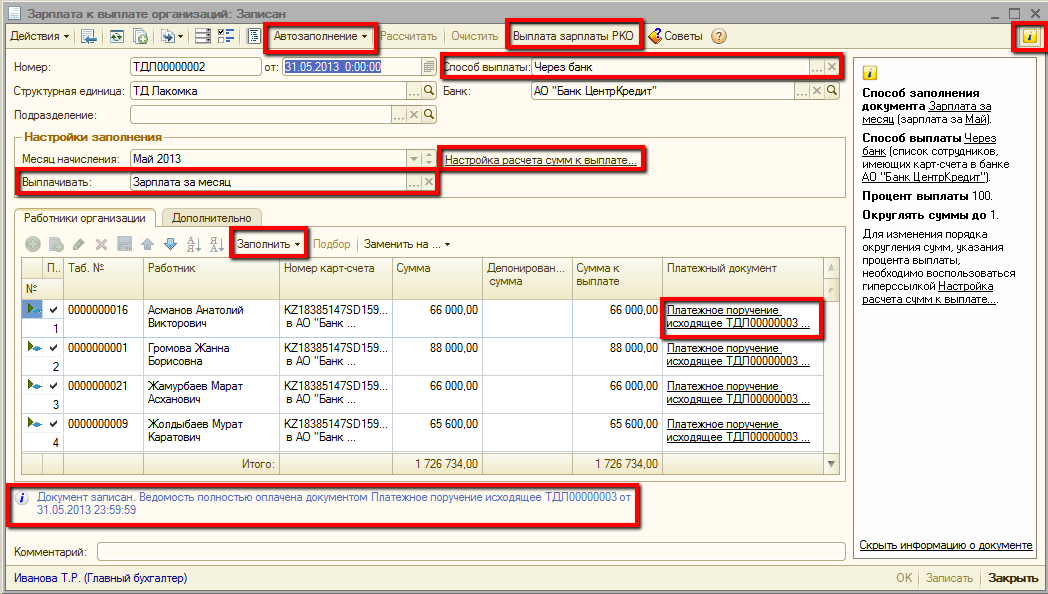Sort table ascending with the А-Я icon
Screen dimensions: 1048x594
pos(194,244)
